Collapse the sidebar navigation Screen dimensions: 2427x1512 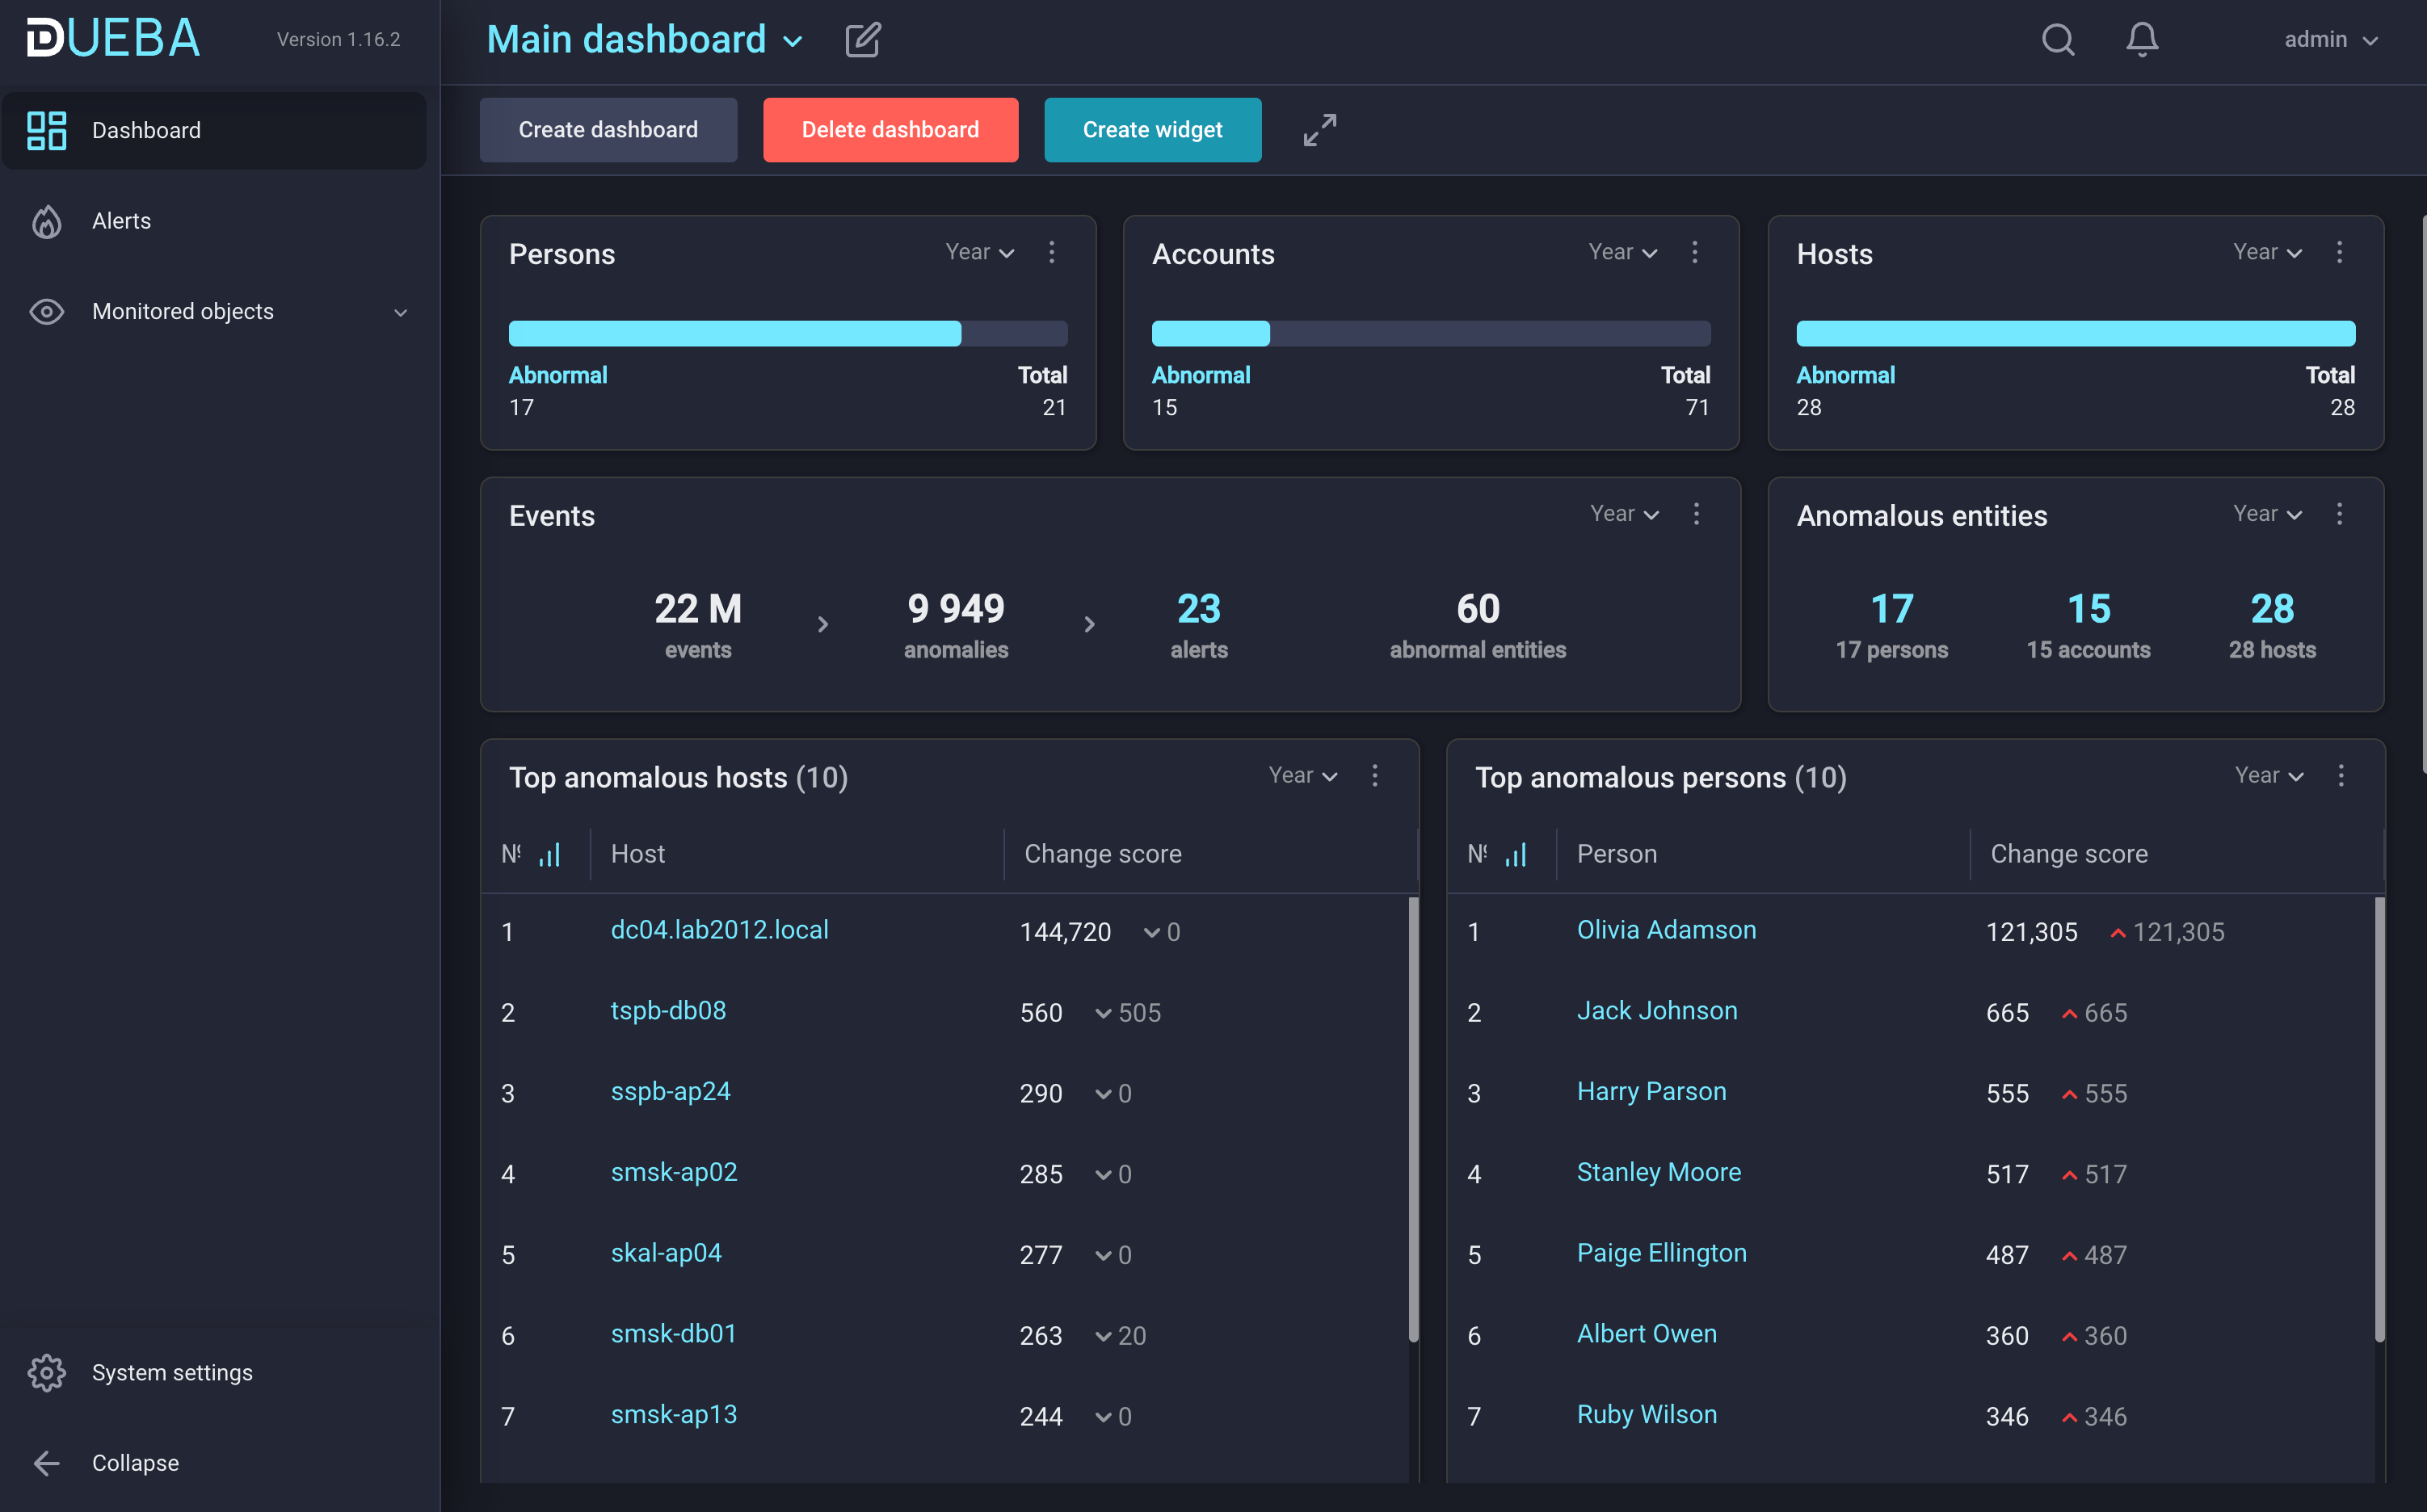click(x=134, y=1462)
